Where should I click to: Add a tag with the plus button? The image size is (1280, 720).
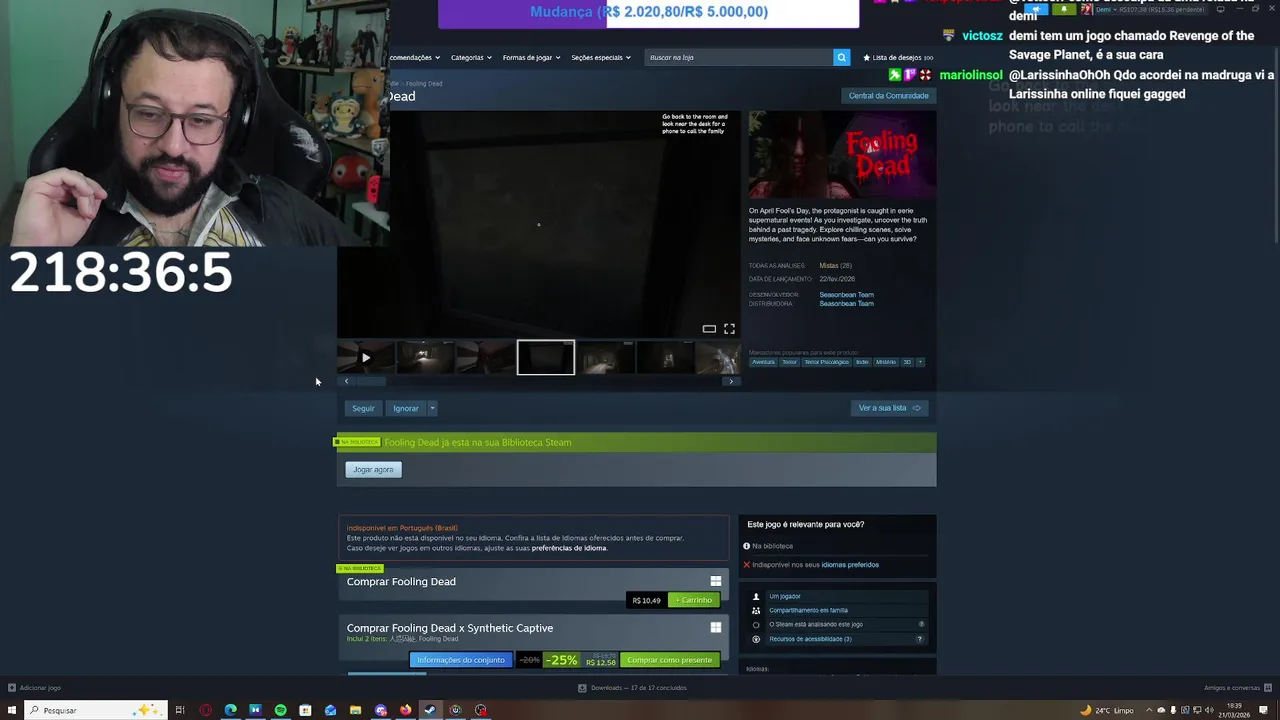(920, 362)
